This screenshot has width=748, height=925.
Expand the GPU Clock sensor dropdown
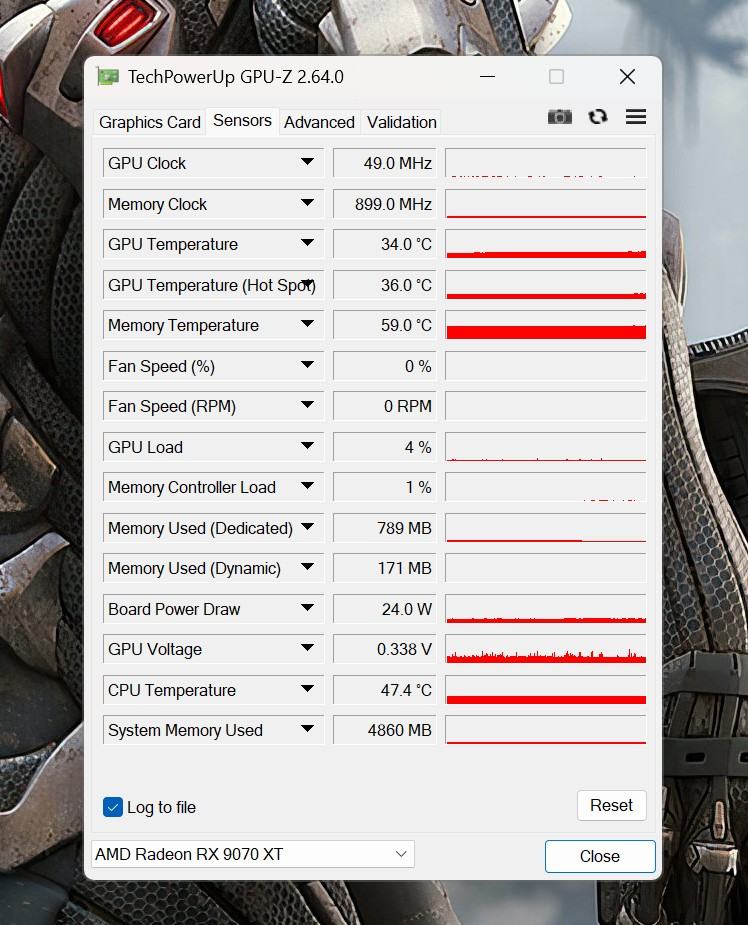[307, 162]
